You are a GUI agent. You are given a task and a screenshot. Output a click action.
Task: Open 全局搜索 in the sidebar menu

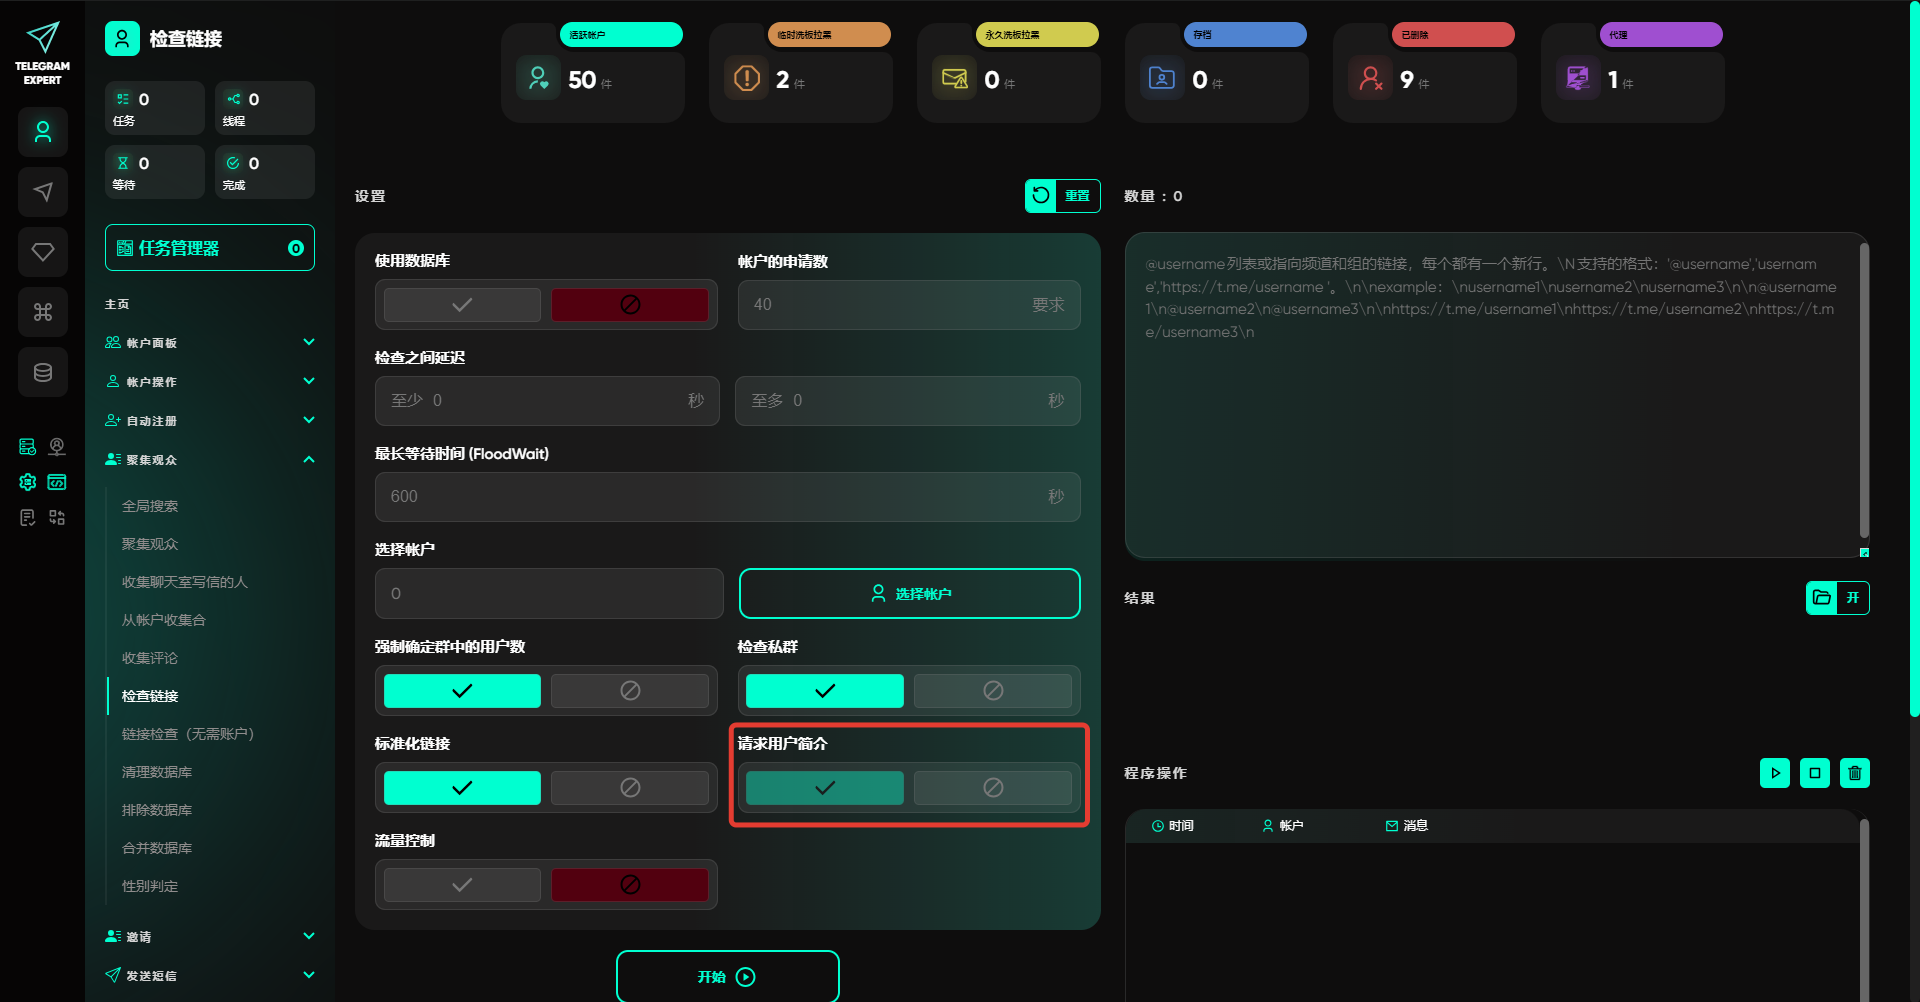tap(150, 506)
